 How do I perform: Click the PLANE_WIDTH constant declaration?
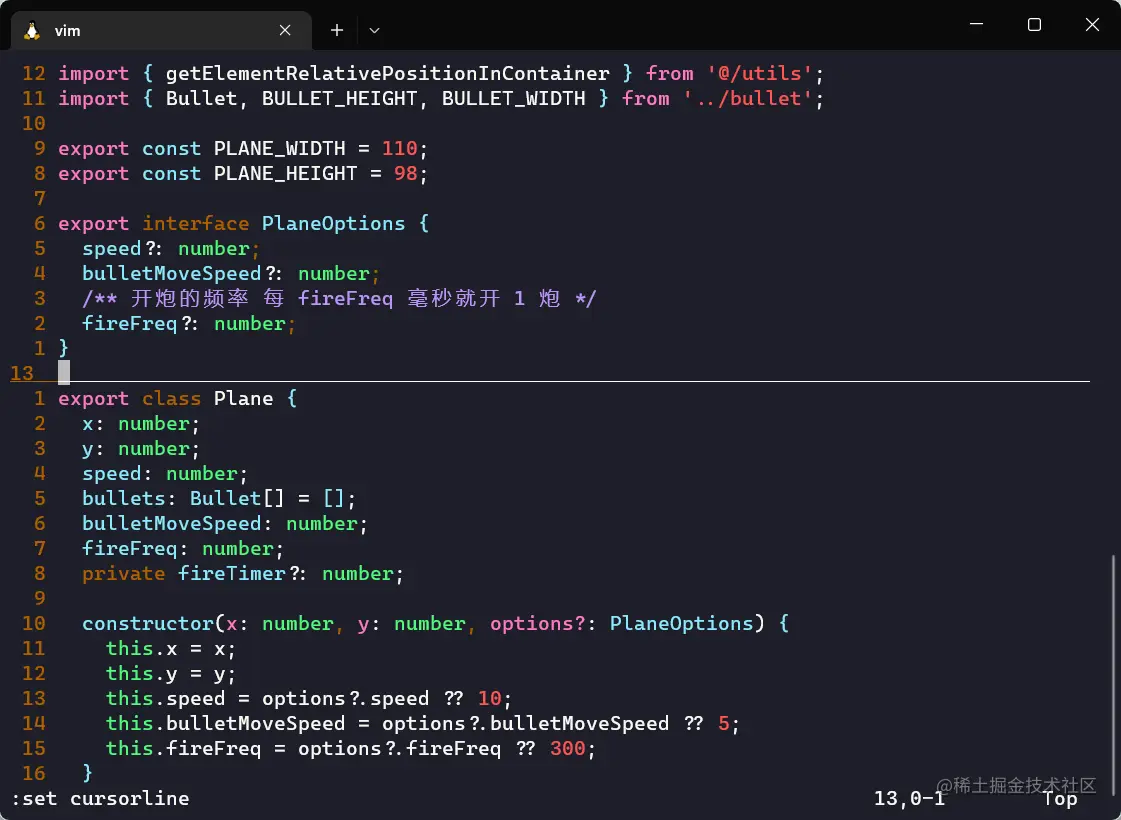click(279, 148)
